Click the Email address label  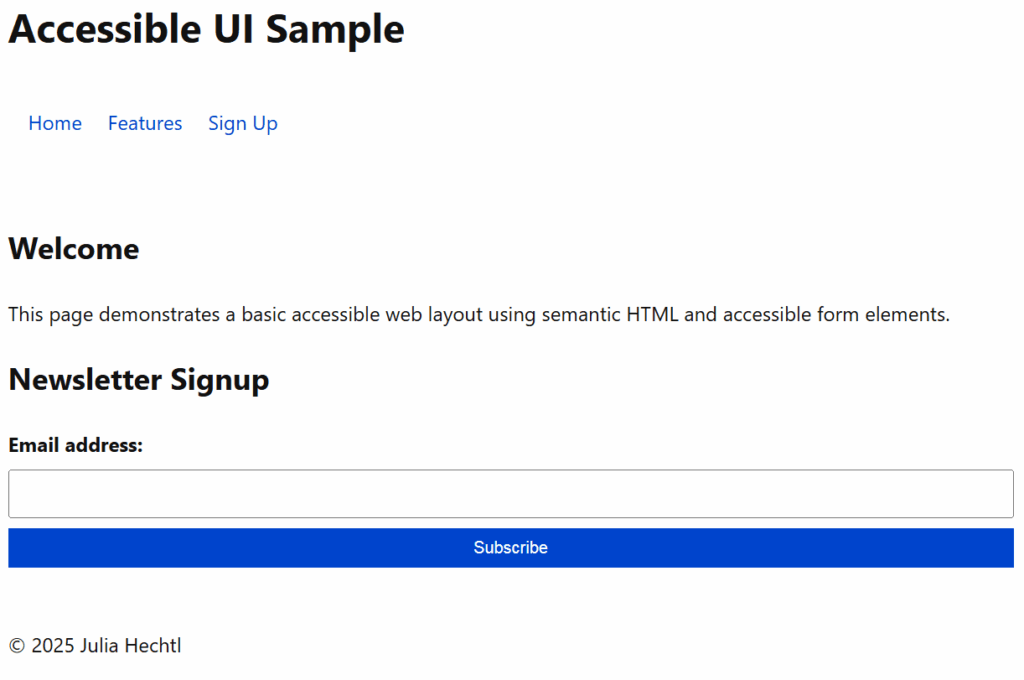tap(76, 445)
